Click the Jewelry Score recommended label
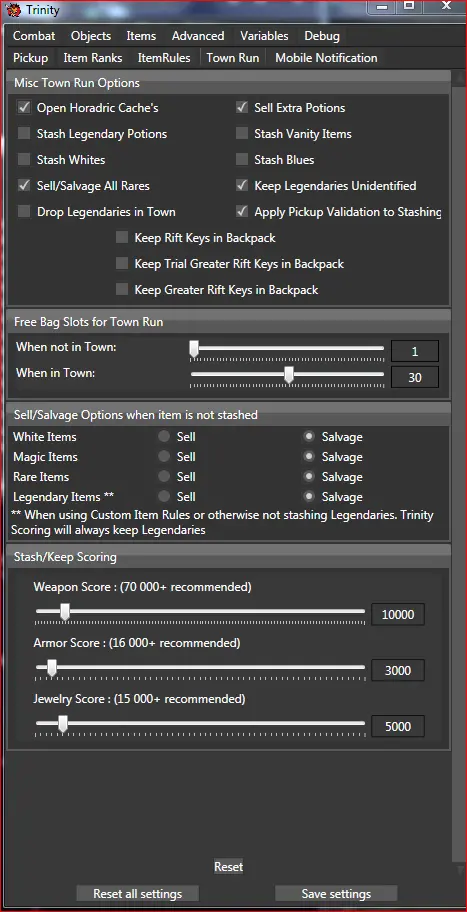The image size is (467, 912). pos(140,699)
